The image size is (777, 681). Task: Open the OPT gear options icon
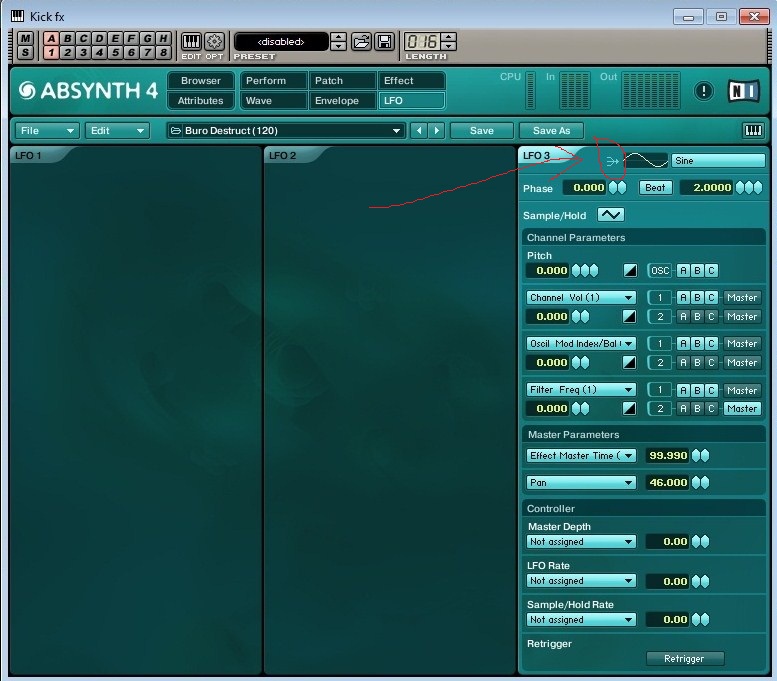(x=214, y=41)
